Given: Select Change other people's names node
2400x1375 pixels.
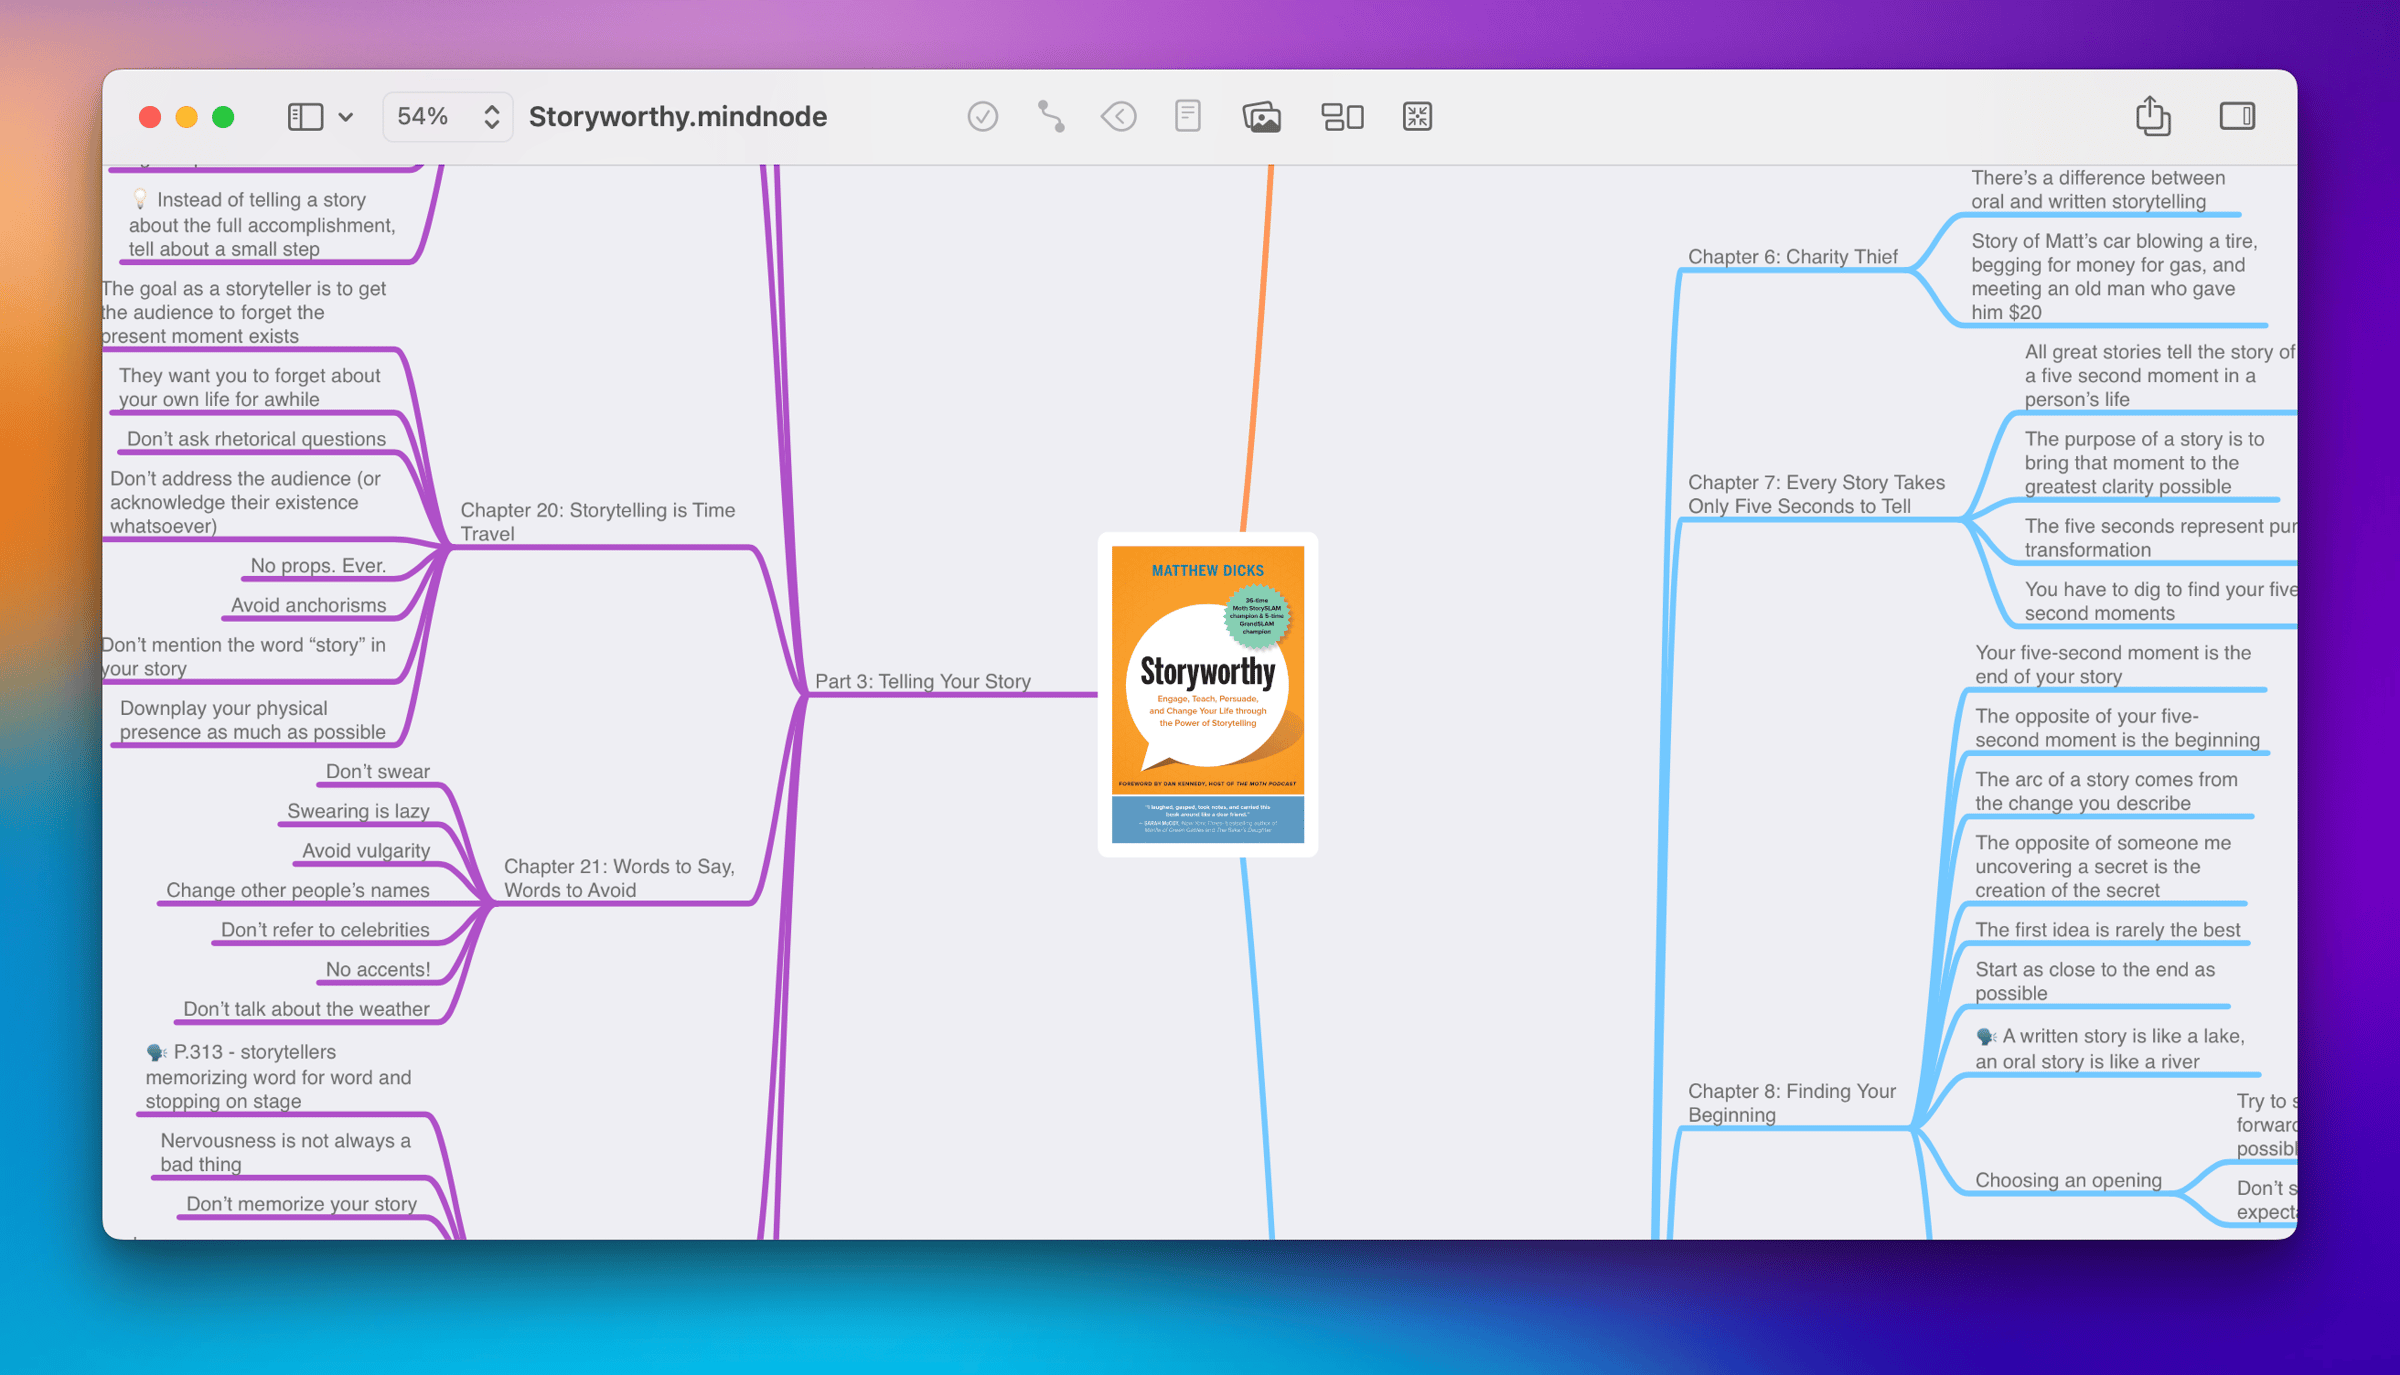Looking at the screenshot, I should (x=298, y=890).
